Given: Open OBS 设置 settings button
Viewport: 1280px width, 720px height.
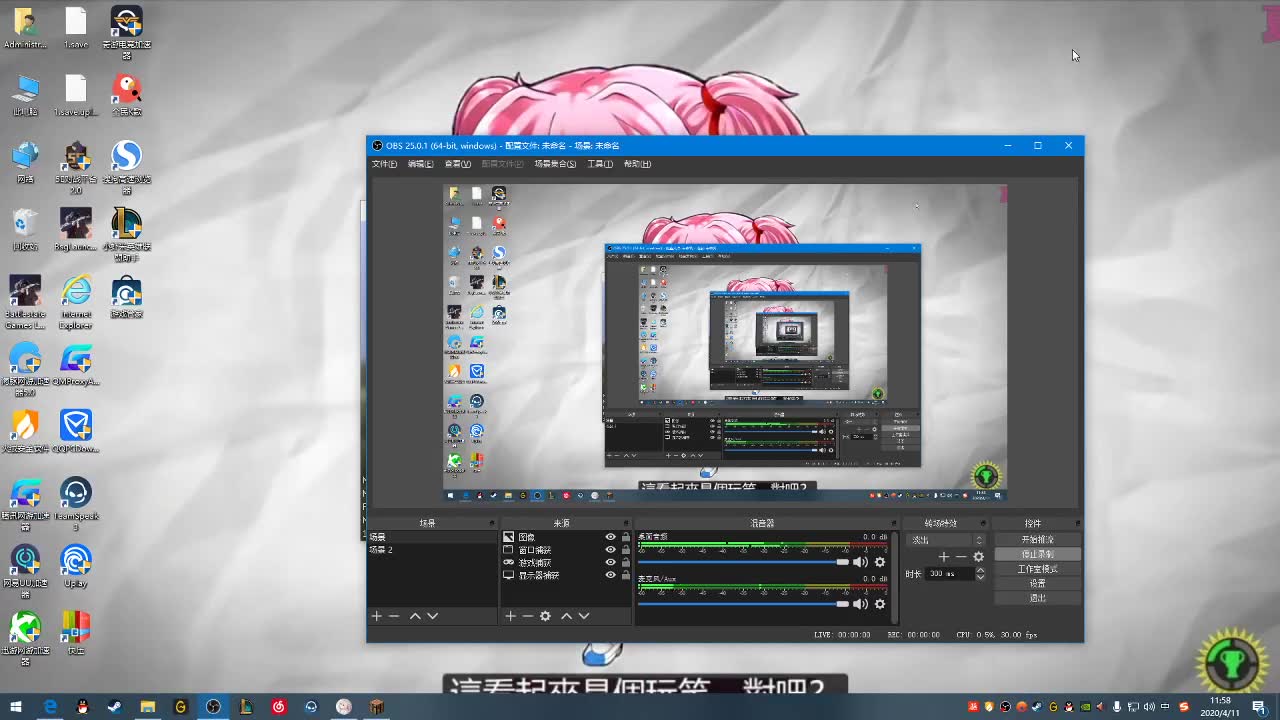Looking at the screenshot, I should point(1037,583).
